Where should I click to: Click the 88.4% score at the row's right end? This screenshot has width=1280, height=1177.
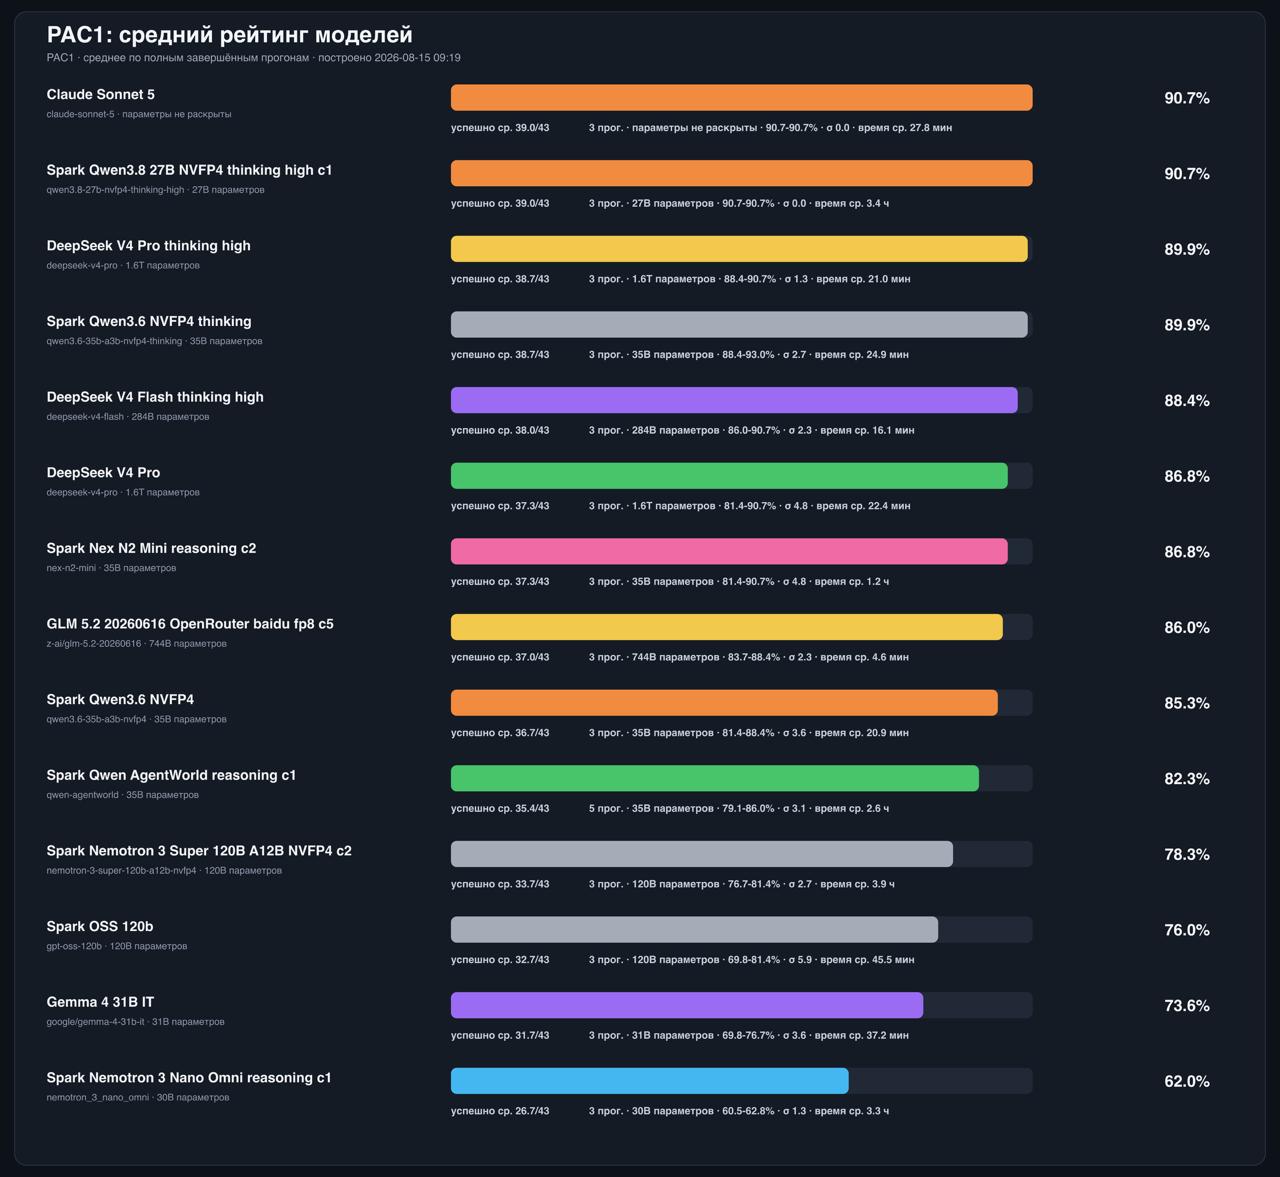click(x=1187, y=401)
